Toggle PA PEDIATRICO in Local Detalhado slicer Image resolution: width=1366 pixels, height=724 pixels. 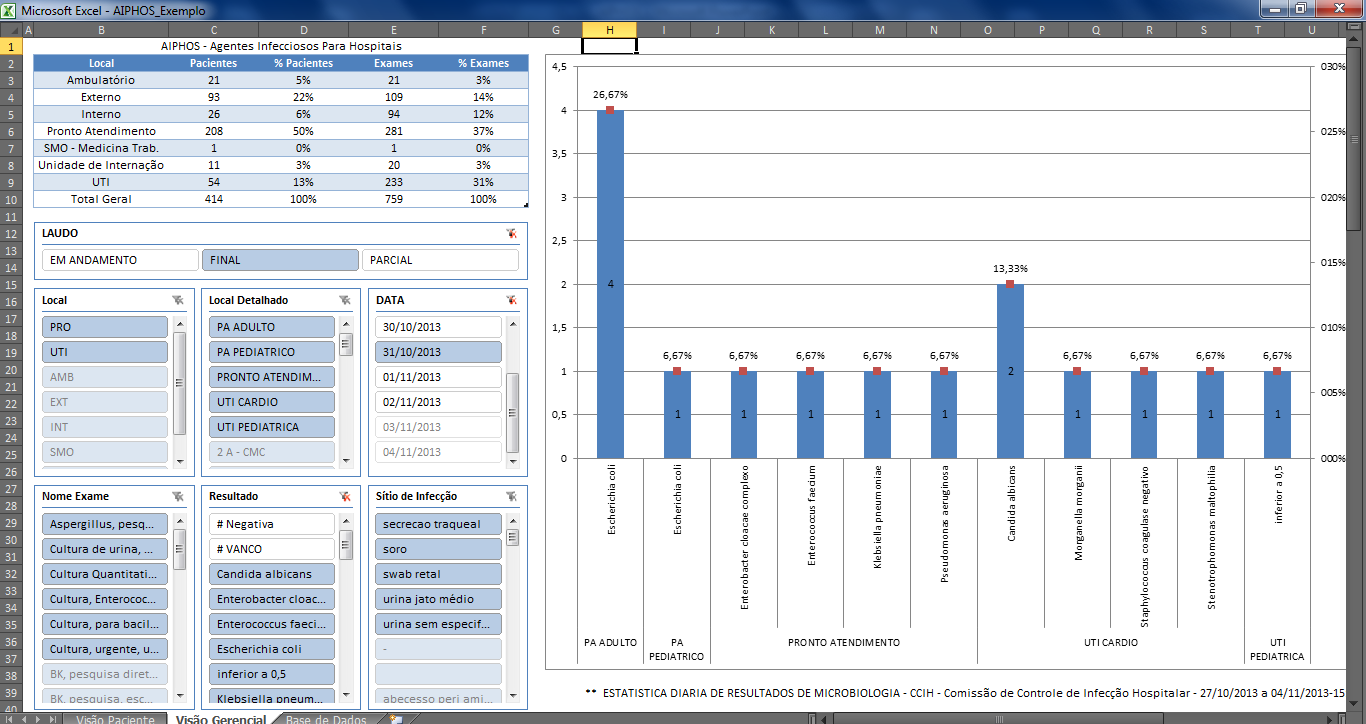pyautogui.click(x=271, y=352)
